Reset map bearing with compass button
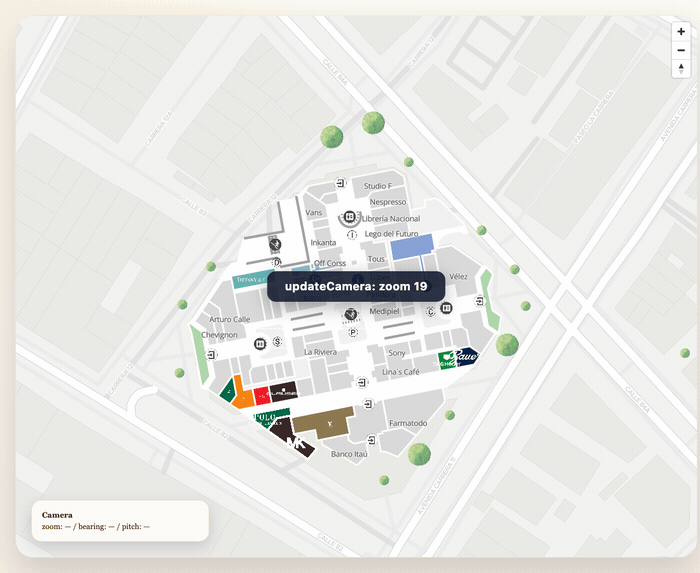Screen dimensions: 700x573 pyautogui.click(x=681, y=69)
